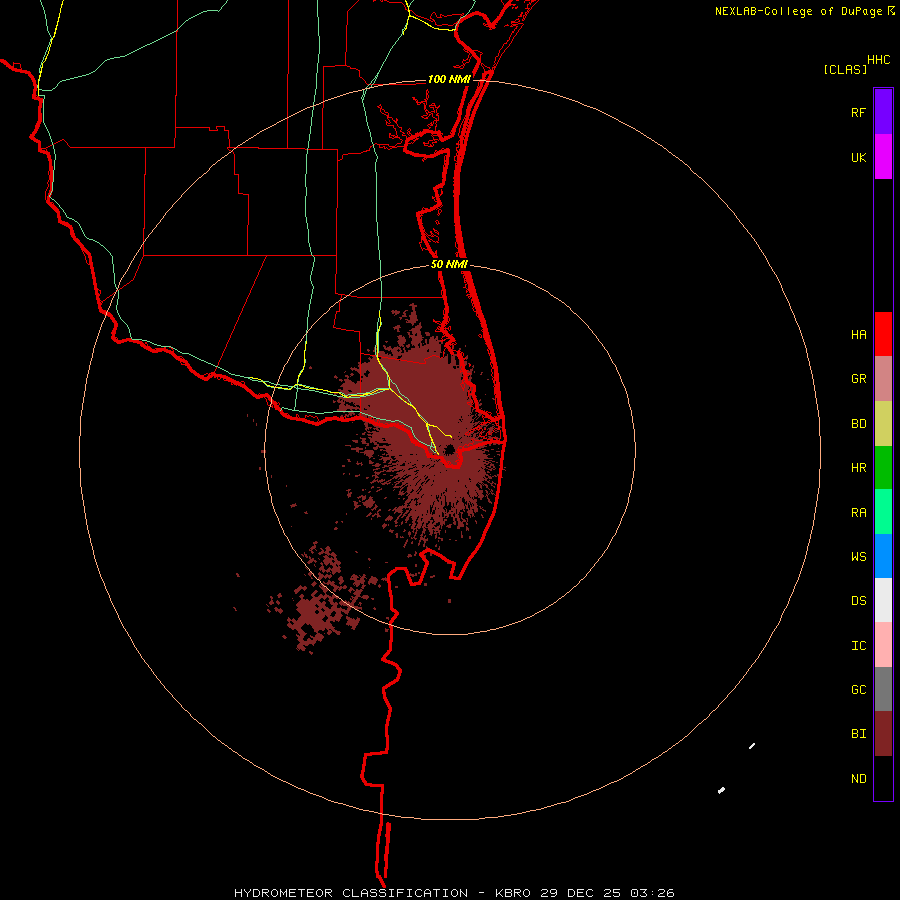Click the 'GR' legend label
Screen dimensions: 900x900
coord(858,379)
